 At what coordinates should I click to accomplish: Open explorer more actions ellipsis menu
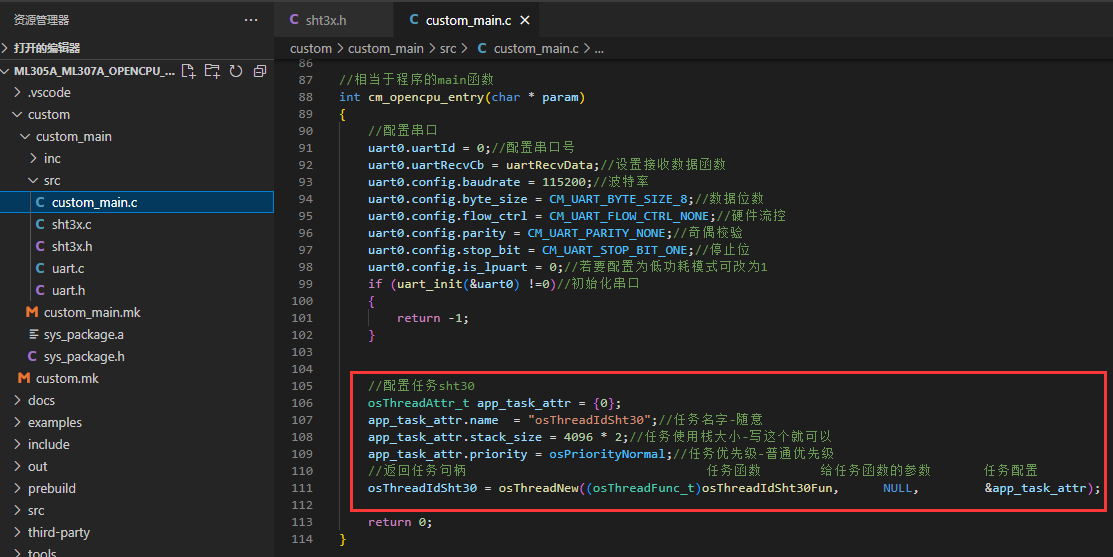251,20
